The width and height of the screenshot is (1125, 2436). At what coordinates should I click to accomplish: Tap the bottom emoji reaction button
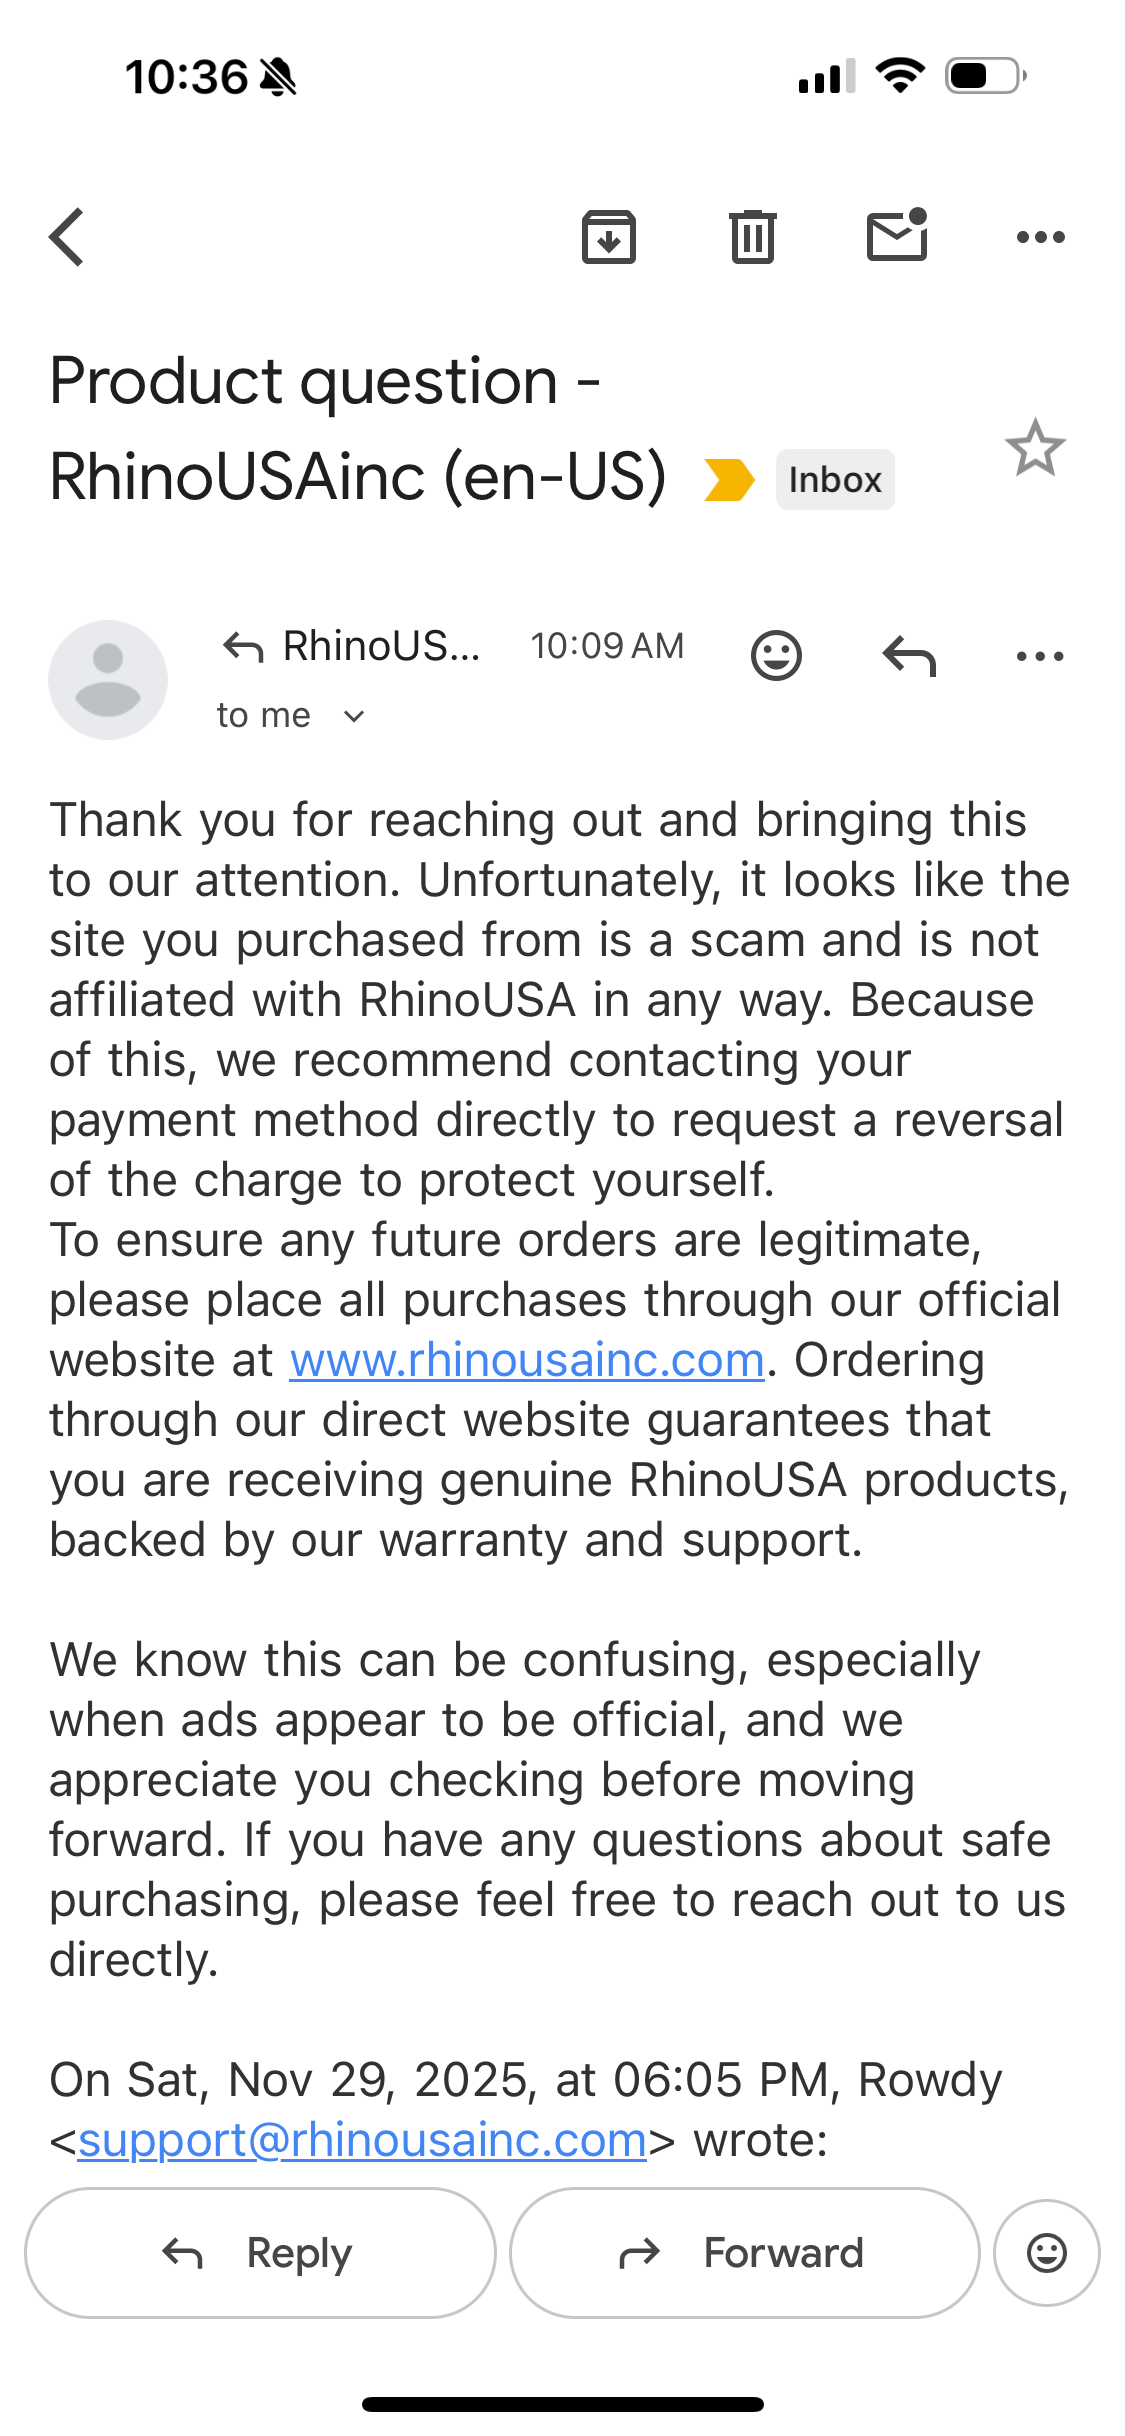pos(1046,2253)
